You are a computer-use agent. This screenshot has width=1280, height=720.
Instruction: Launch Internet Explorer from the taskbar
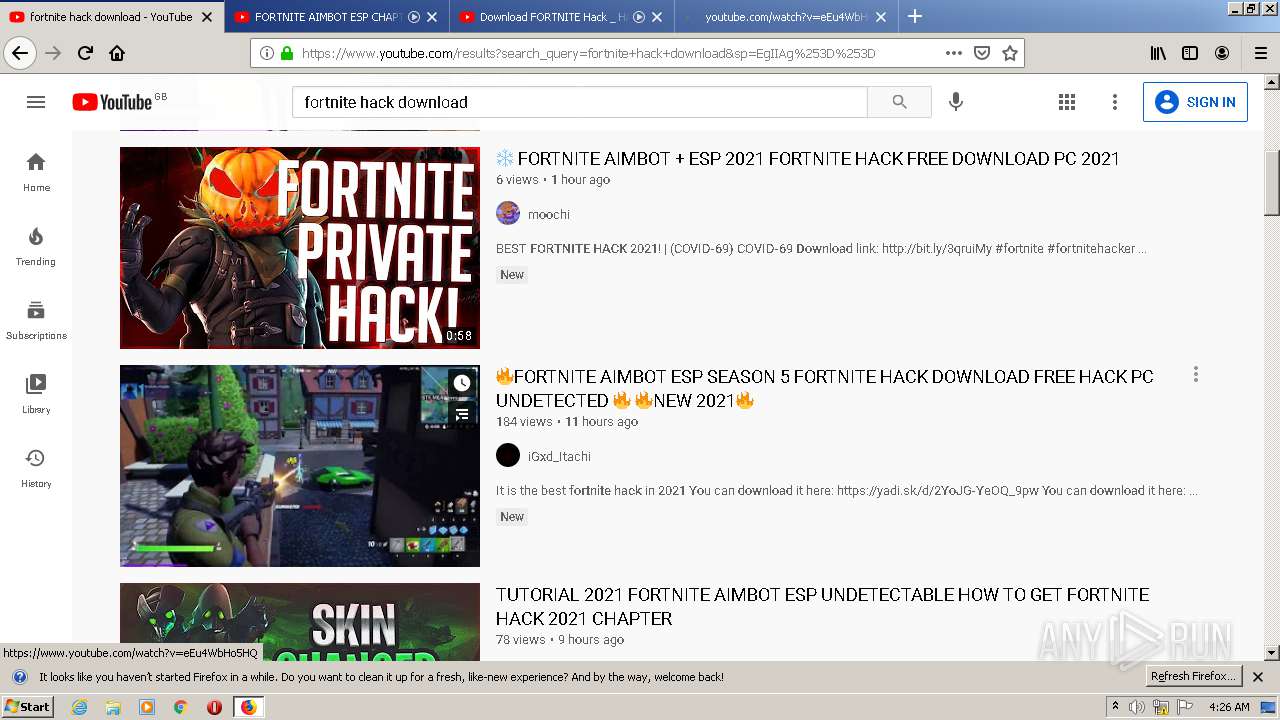tap(80, 707)
